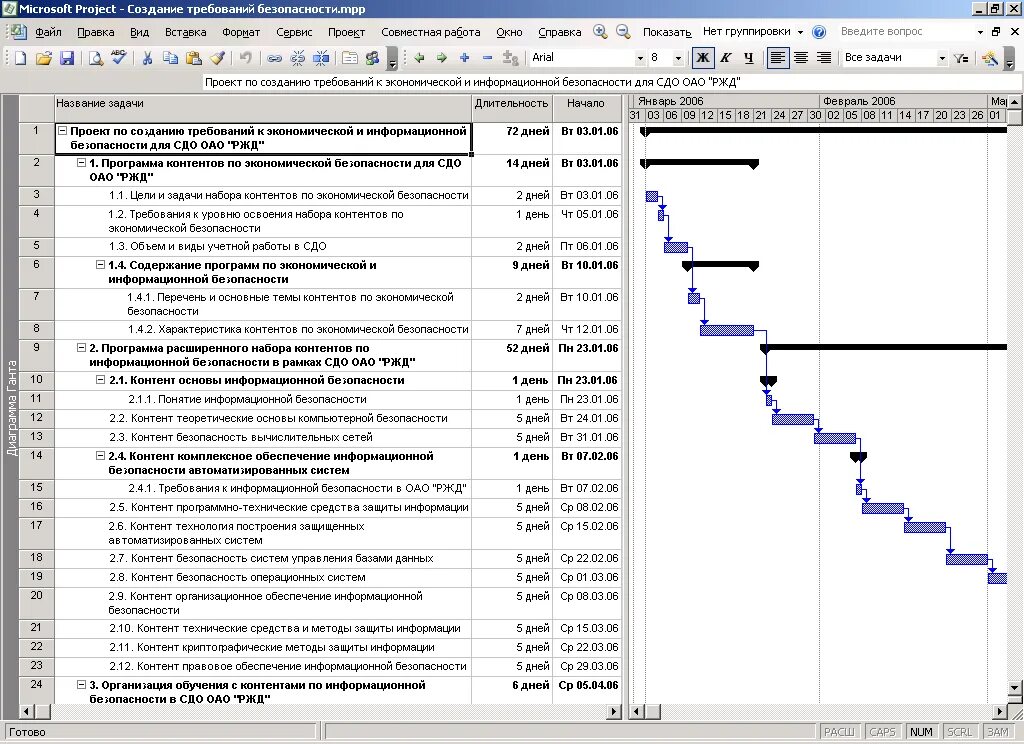Click the vertical scrollbar down arrow
The height and width of the screenshot is (744, 1024).
point(1014,687)
